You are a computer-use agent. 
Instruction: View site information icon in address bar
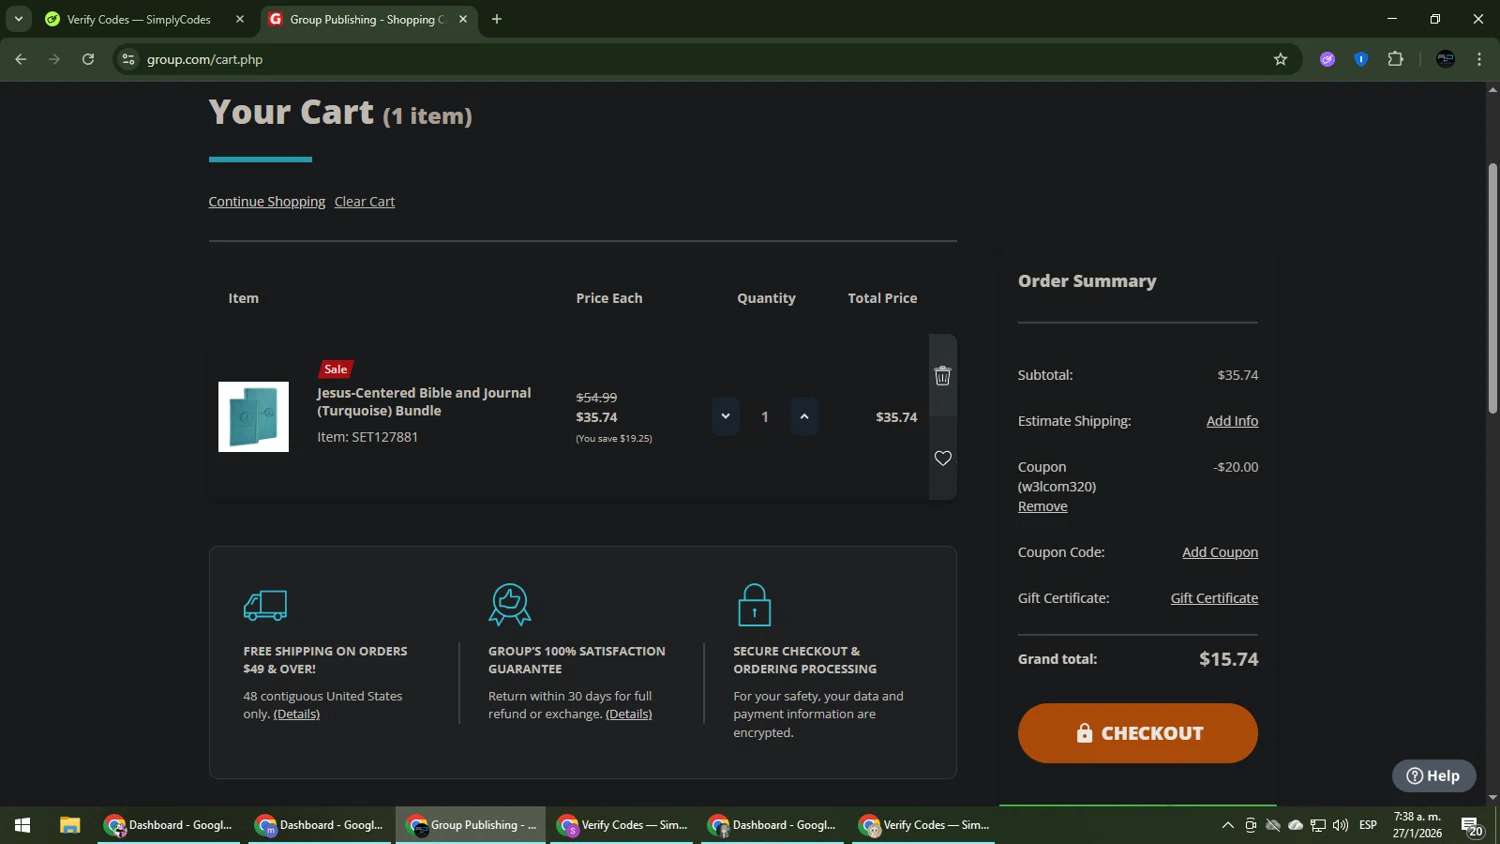128,59
